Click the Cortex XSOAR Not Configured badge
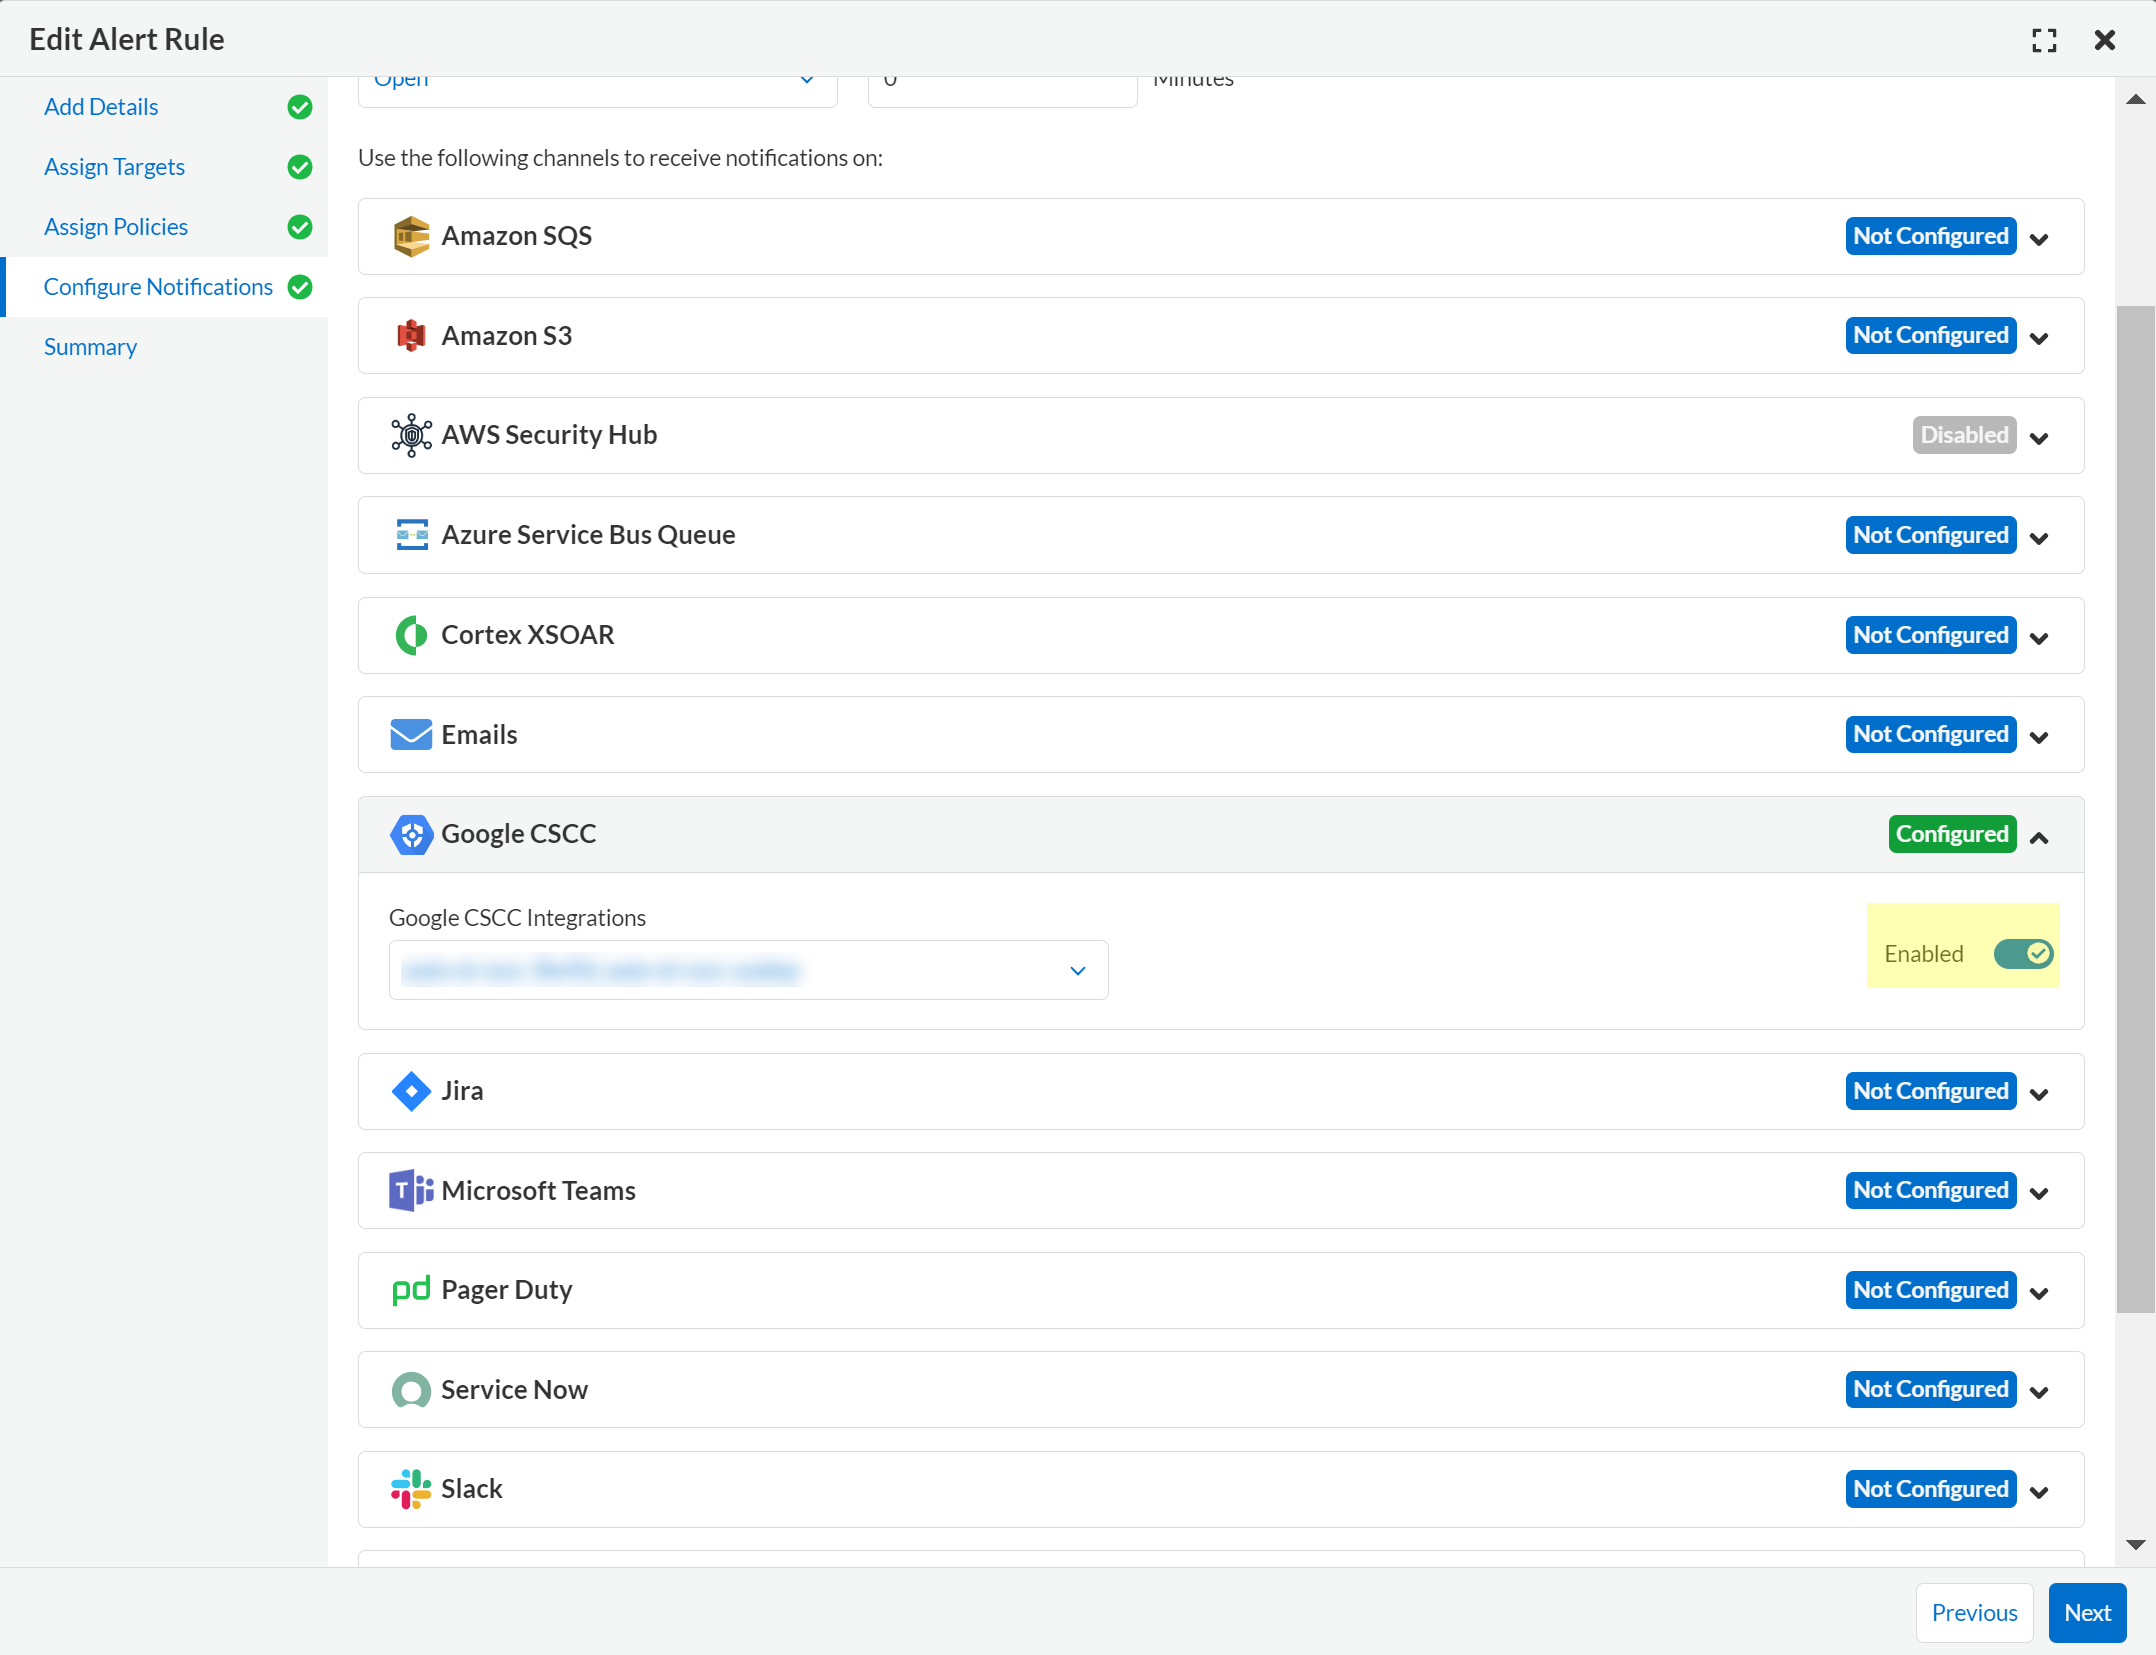This screenshot has width=2156, height=1655. [x=1931, y=635]
